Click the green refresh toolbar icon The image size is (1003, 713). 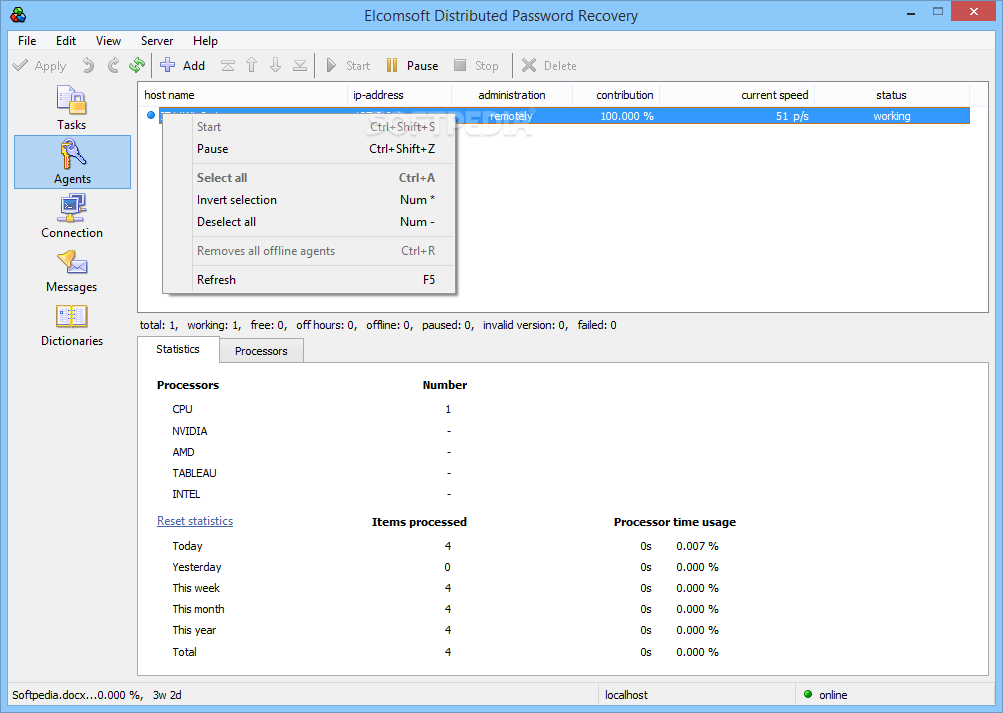[x=137, y=65]
